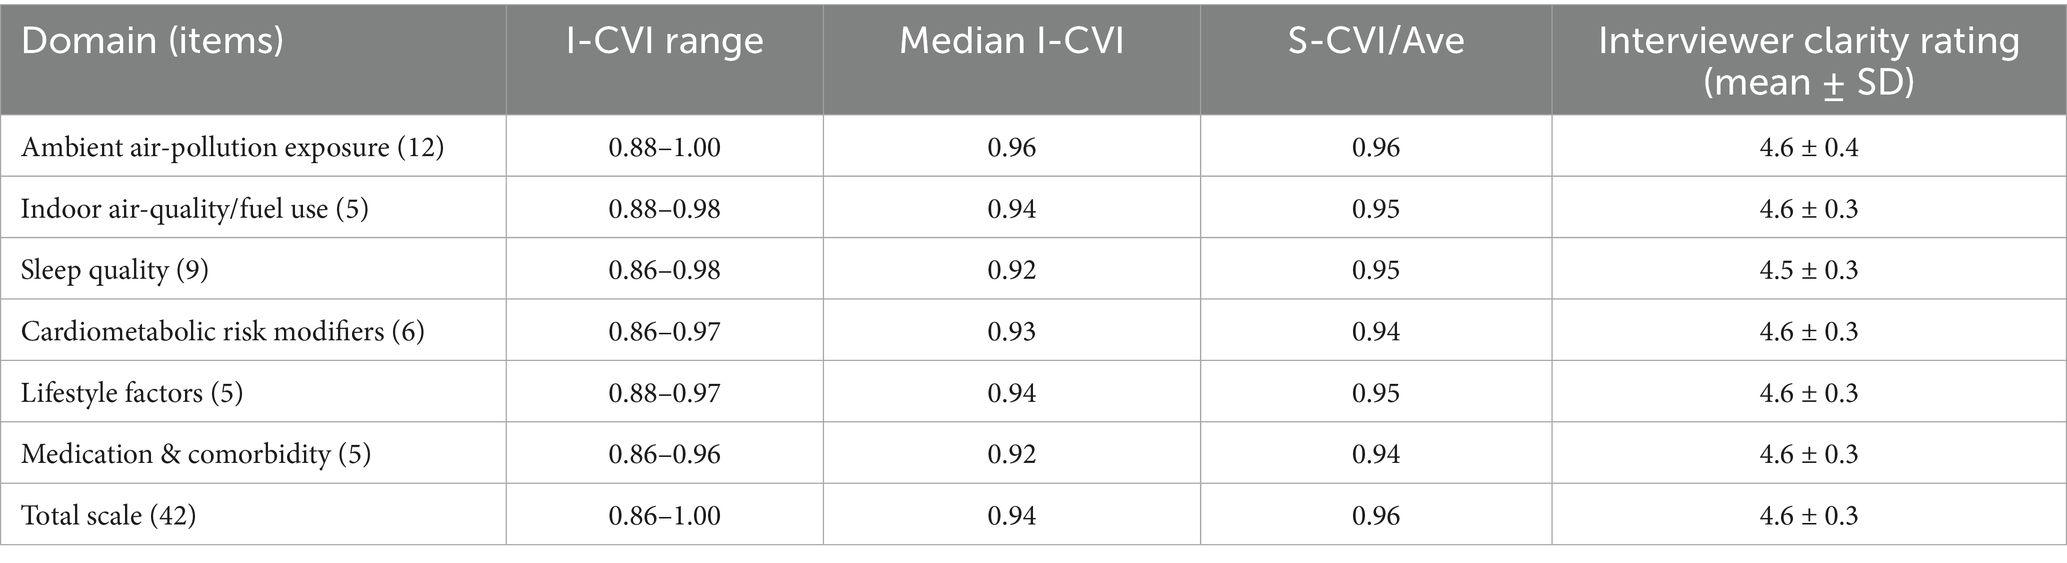The image size is (2067, 563).
Task: Click I-CVI range value for Ambient air-pollution exposure
Action: [x=664, y=148]
